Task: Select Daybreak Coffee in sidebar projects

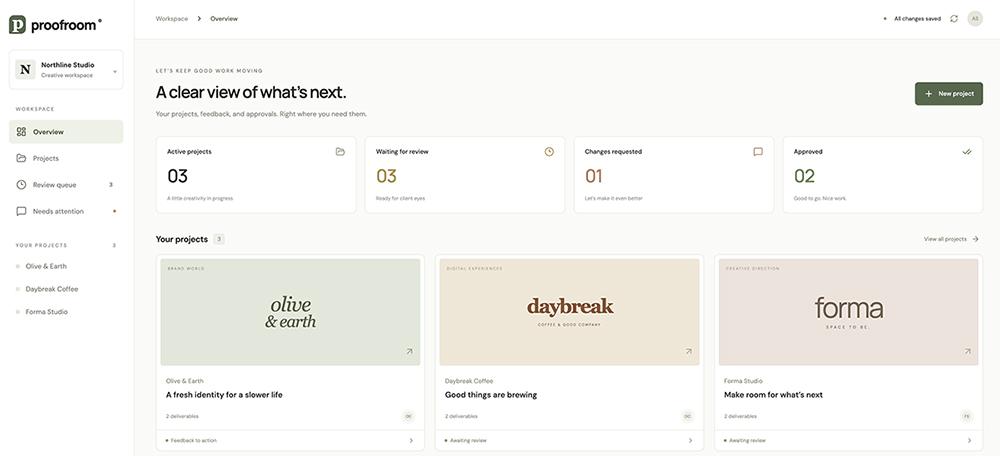Action: click(52, 289)
